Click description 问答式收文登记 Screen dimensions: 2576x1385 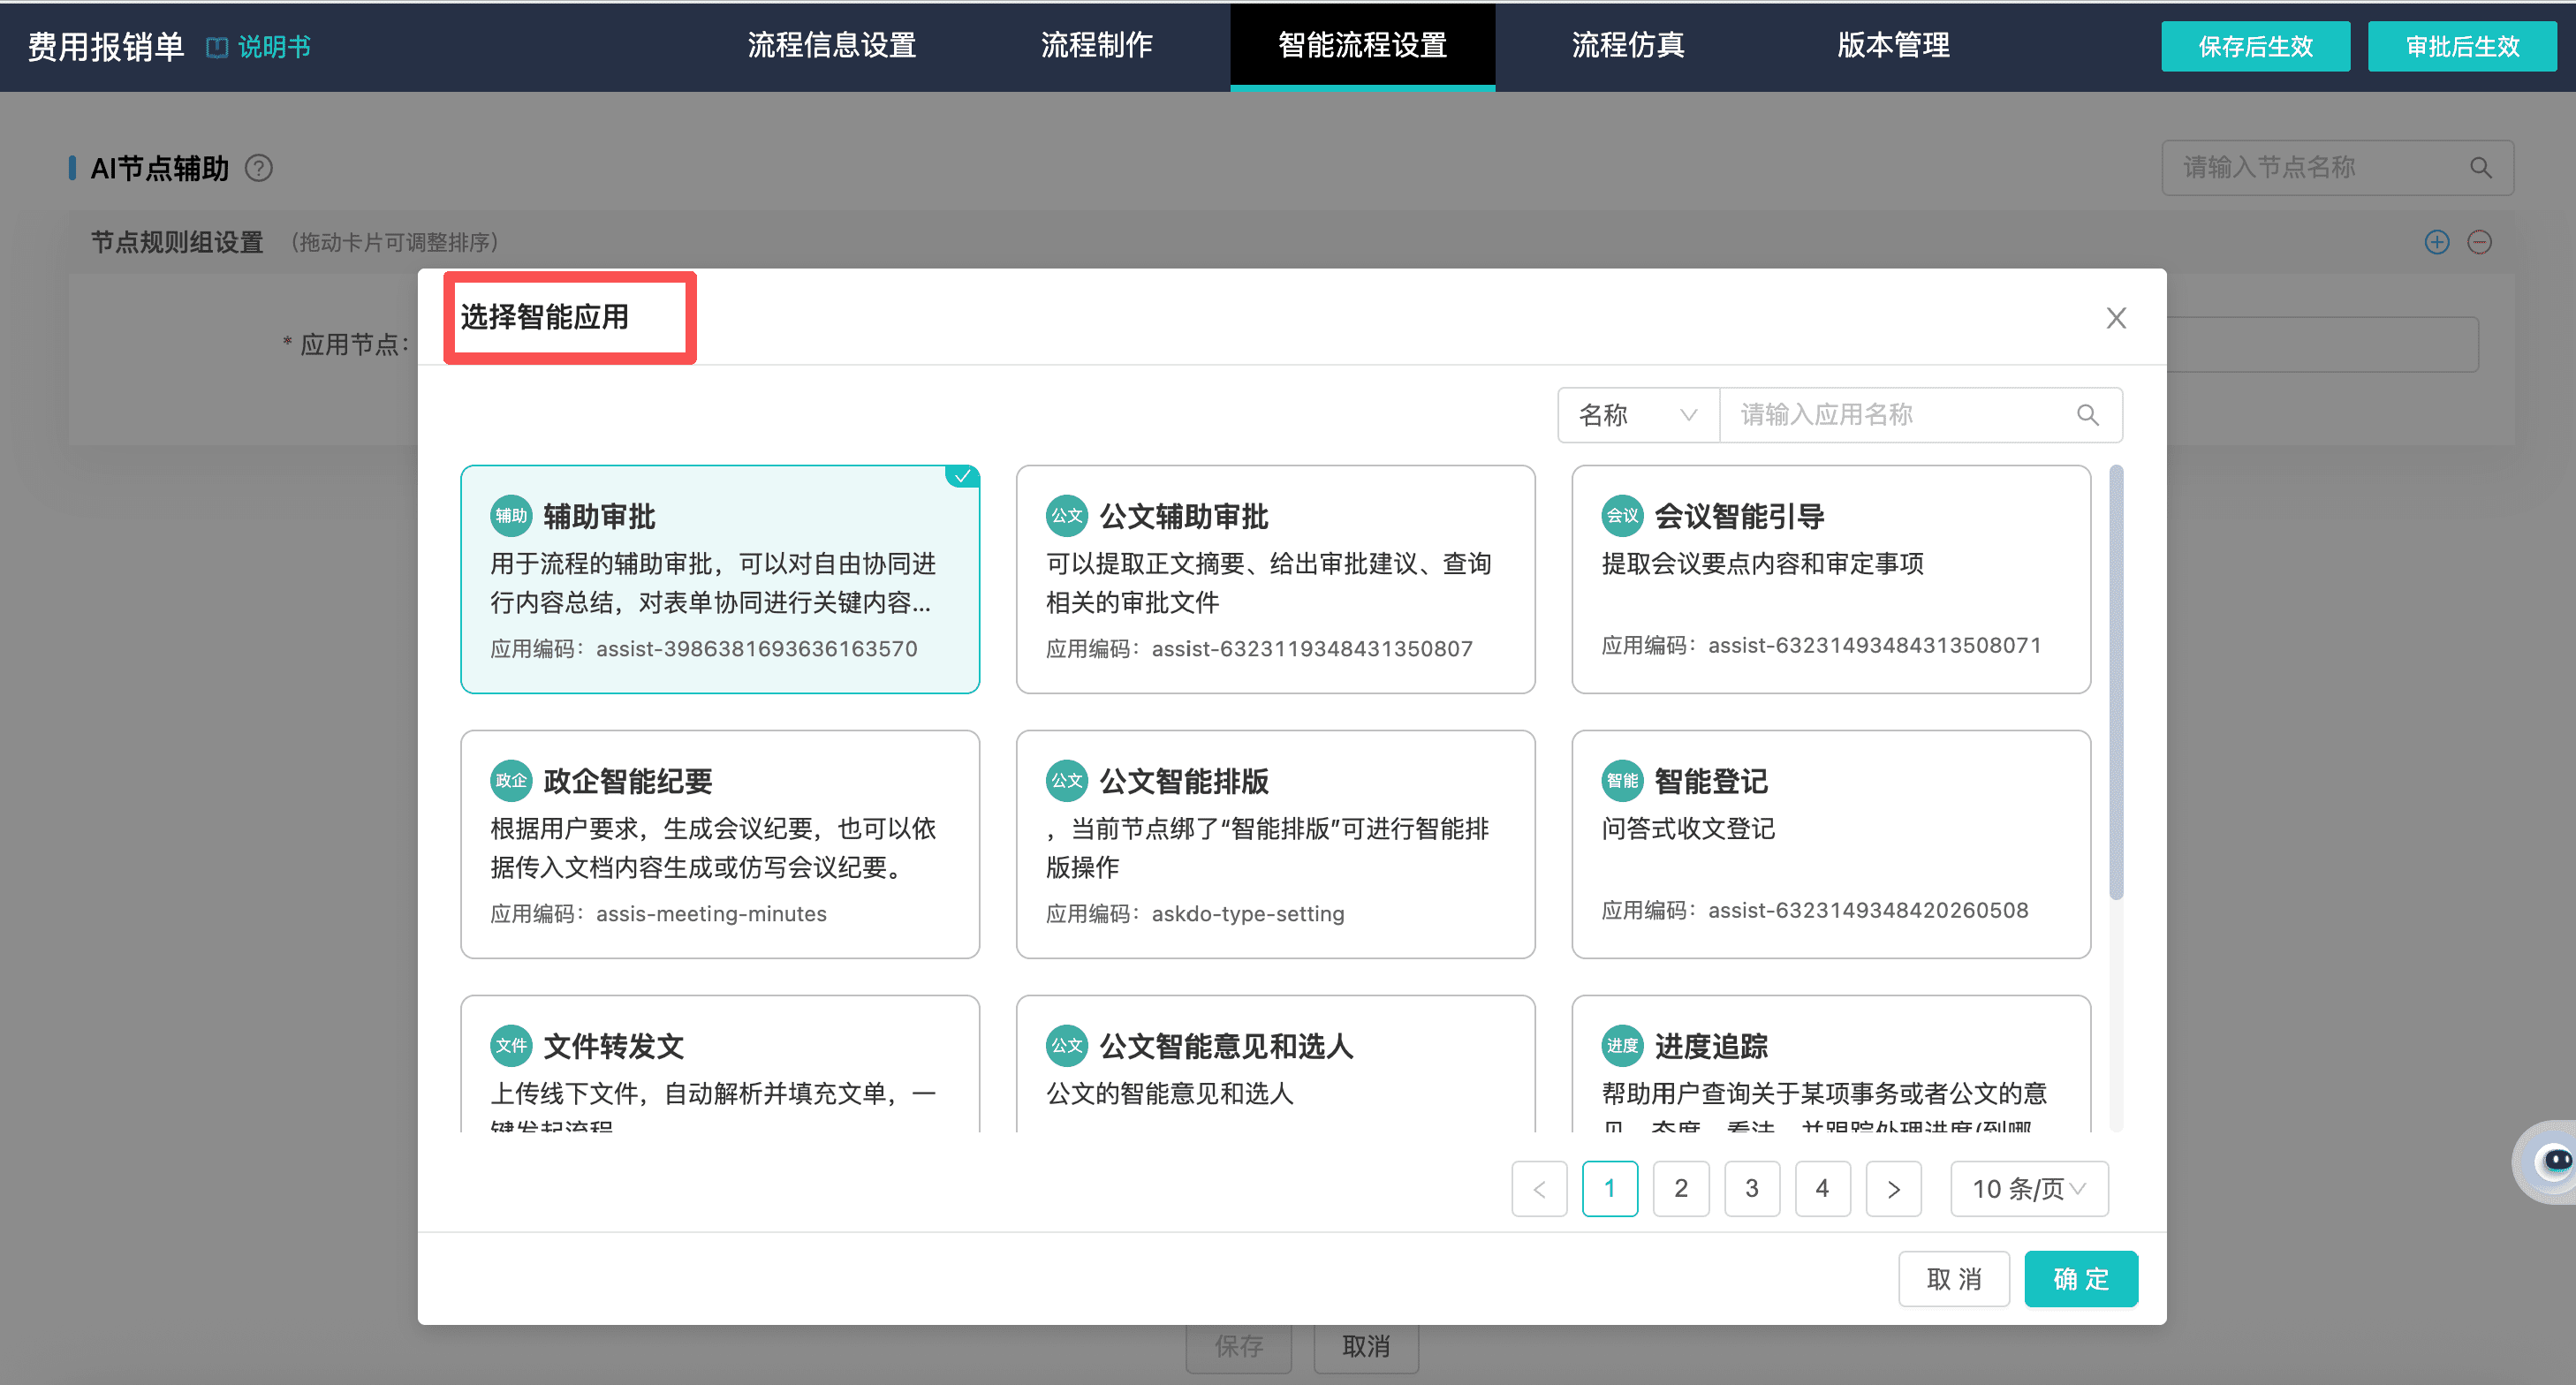[x=1688, y=829]
